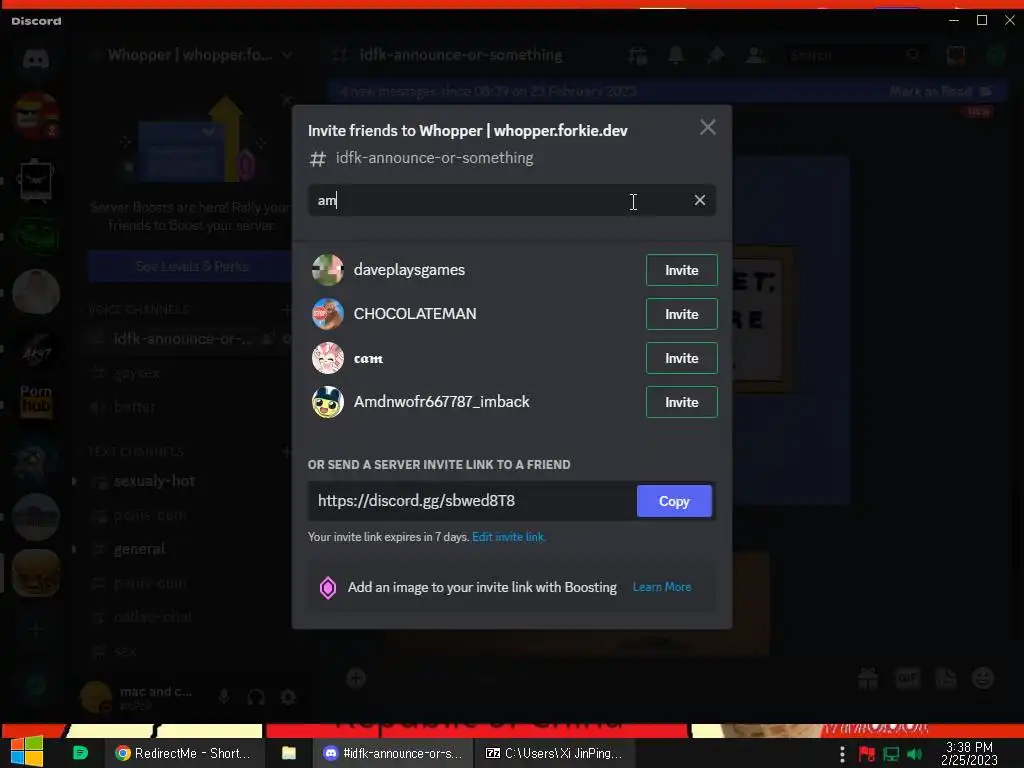This screenshot has width=1024, height=768.
Task: Open the better voice channel
Action: (x=134, y=408)
